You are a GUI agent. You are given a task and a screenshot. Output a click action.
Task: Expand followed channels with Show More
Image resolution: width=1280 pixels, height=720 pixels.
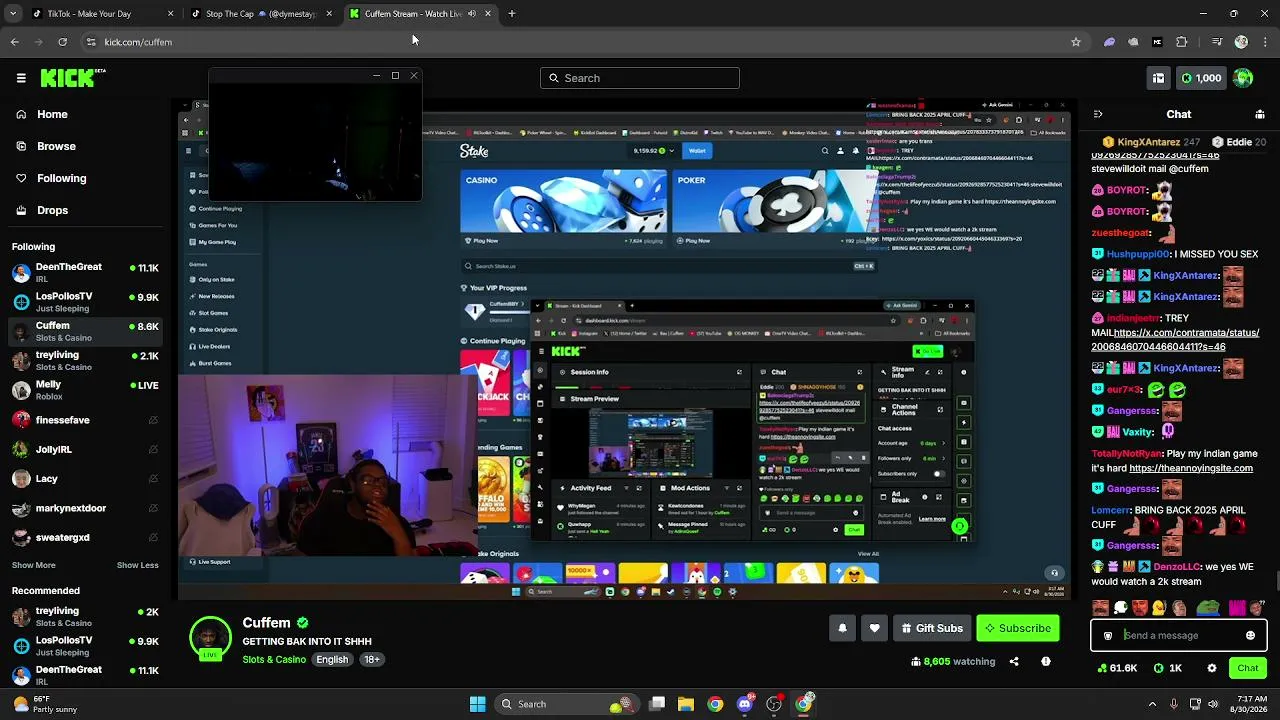click(x=34, y=565)
